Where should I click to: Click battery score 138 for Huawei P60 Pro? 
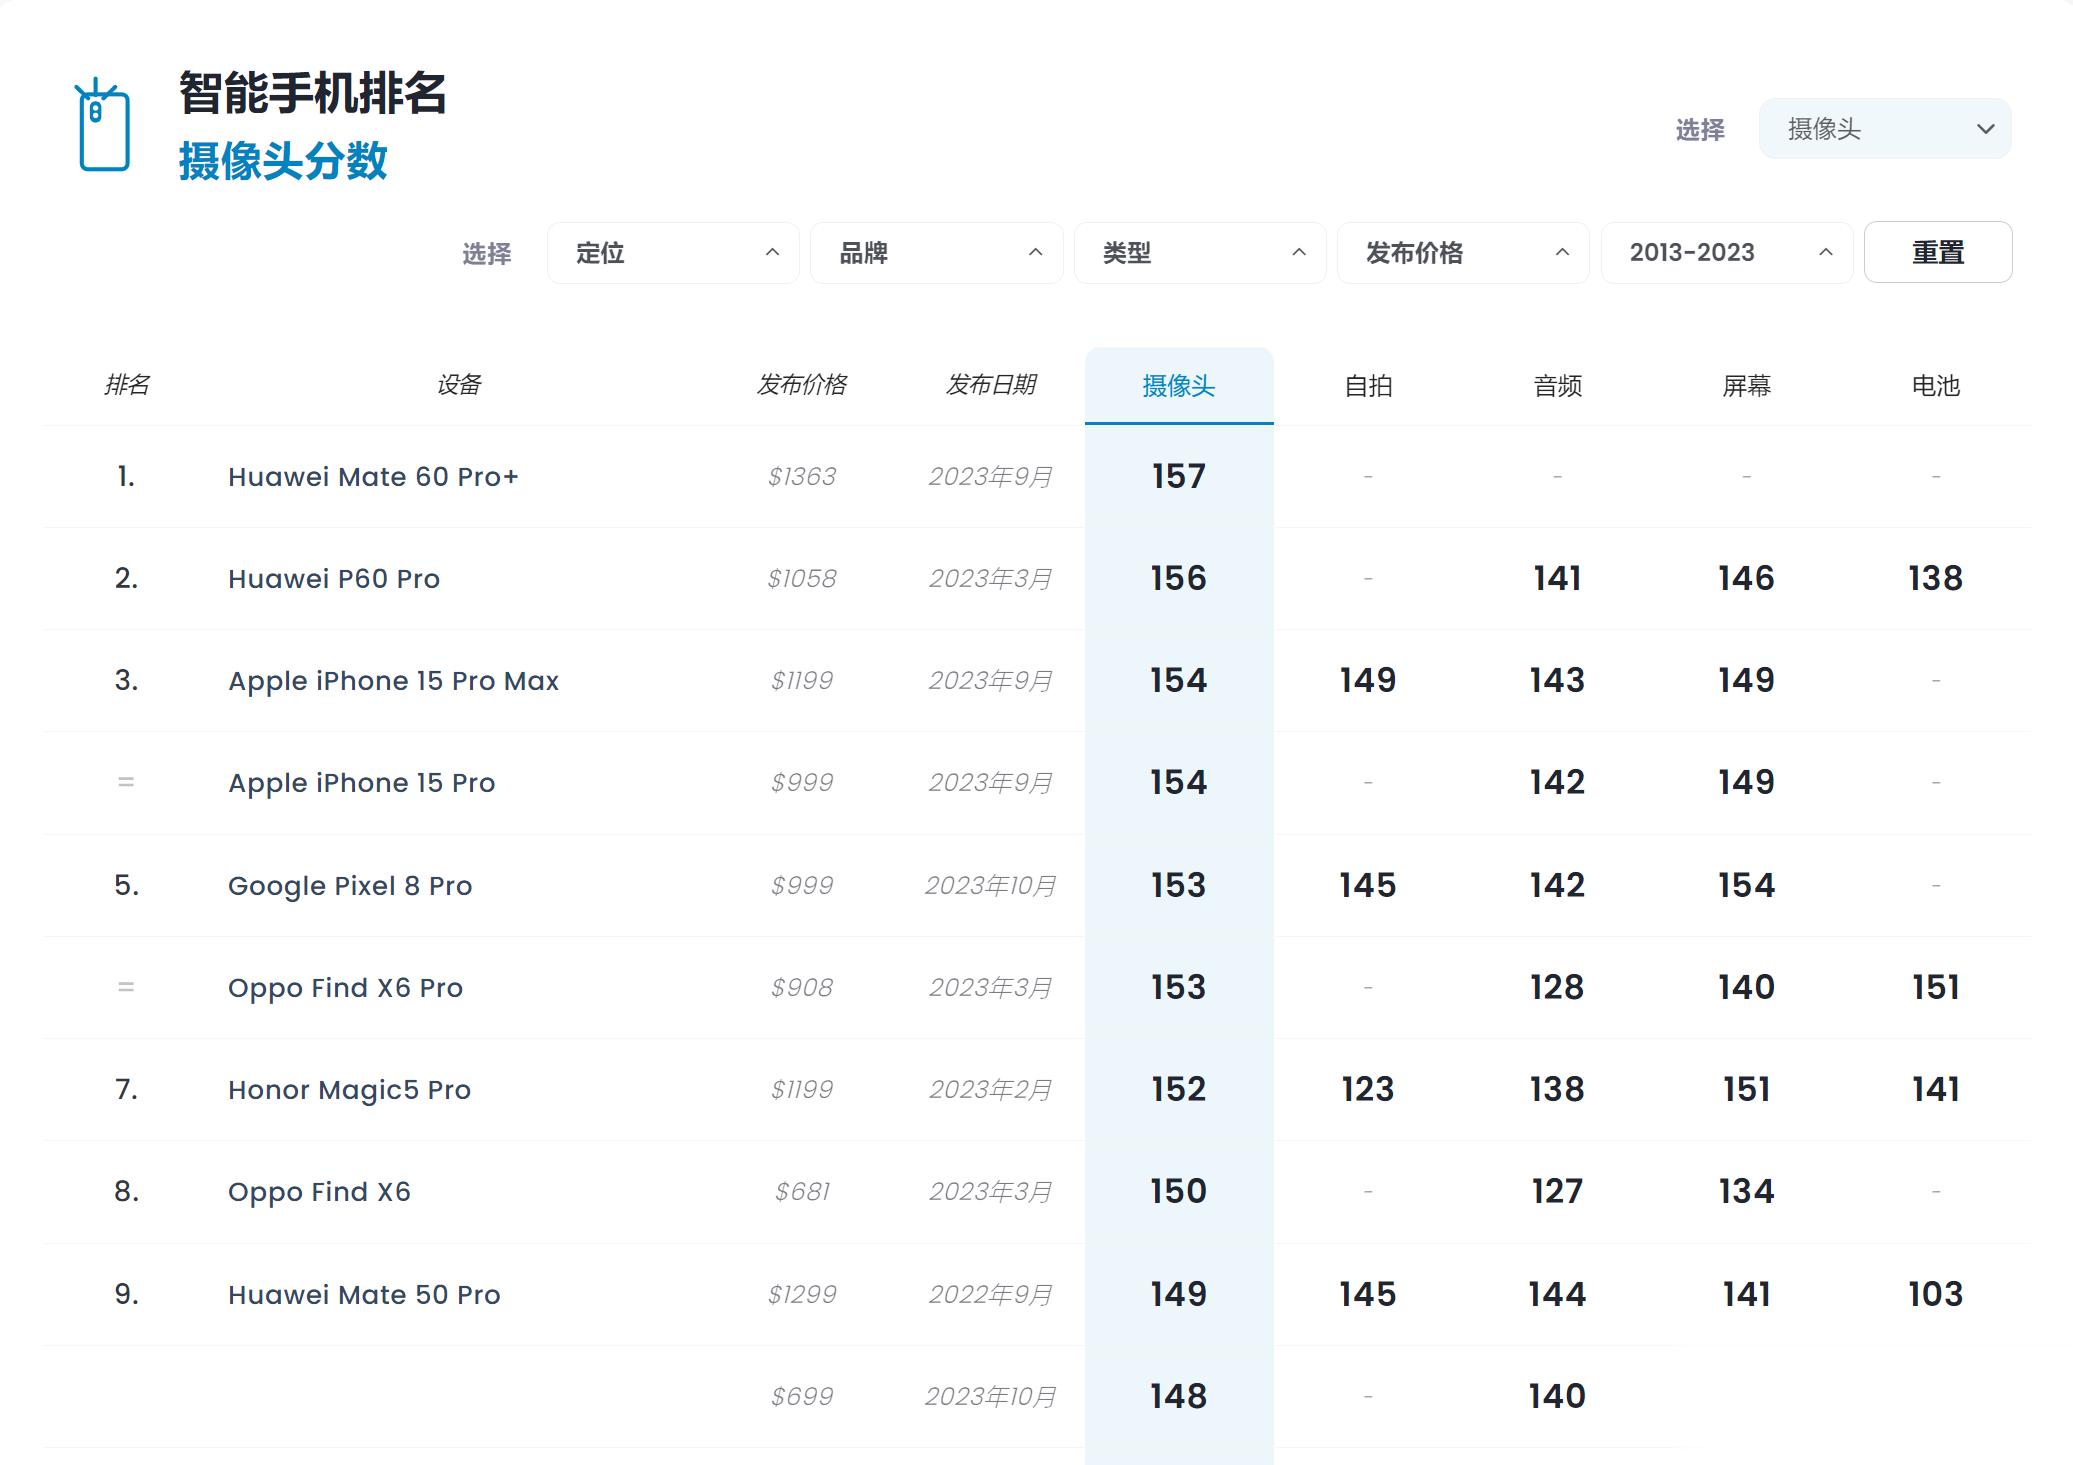click(x=1935, y=578)
